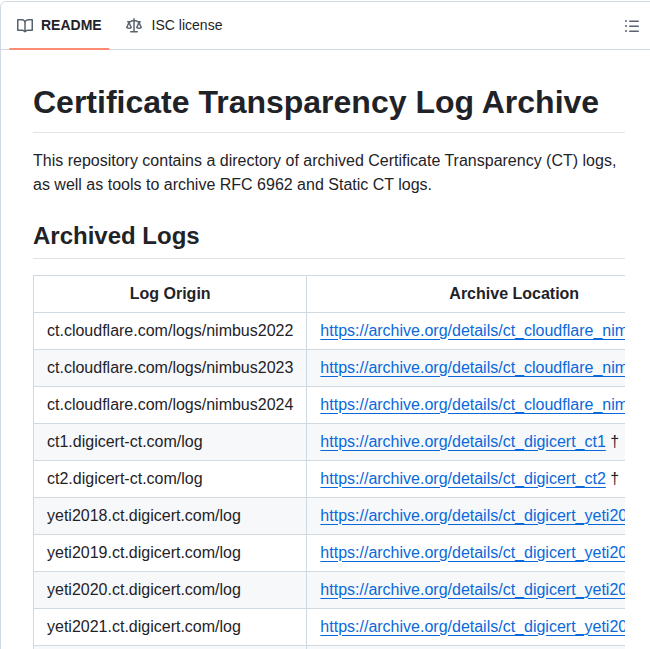Viewport: 650px width, 649px height.
Task: Click ct.cloudflare.com/logs/nimbus2024 cell
Action: click(170, 404)
